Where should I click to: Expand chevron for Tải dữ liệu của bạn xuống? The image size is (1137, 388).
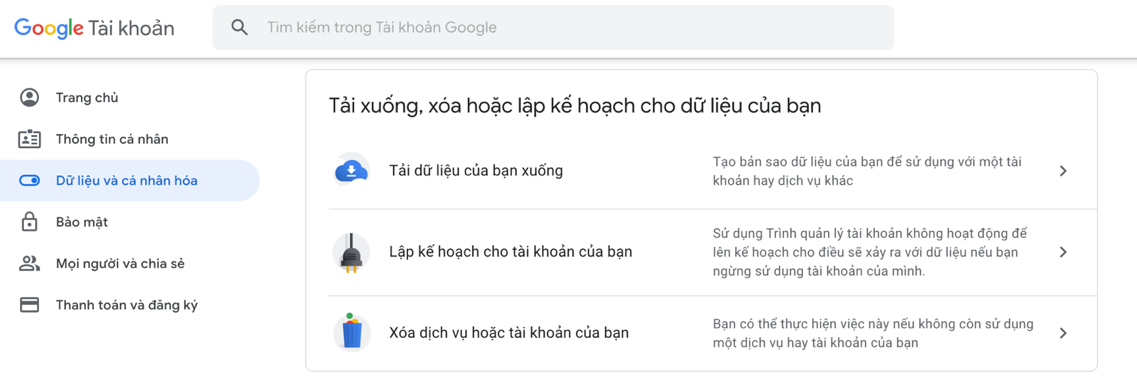[1063, 171]
